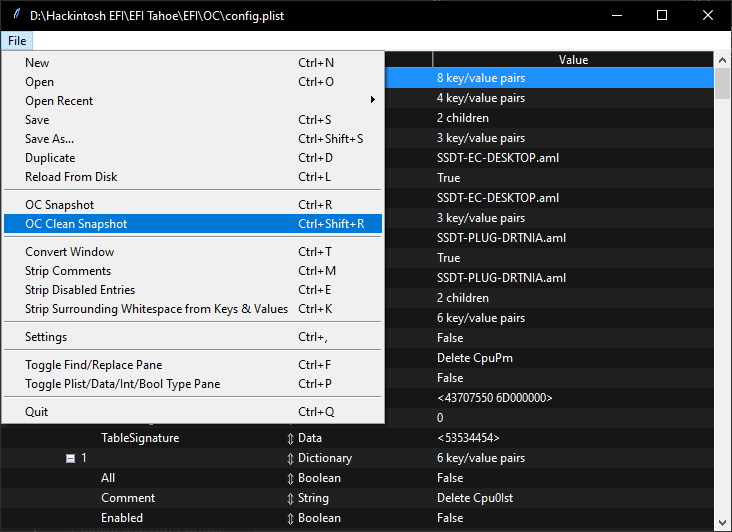Toggle Plist/Data/Int/Bool Type Pane

click(x=193, y=384)
